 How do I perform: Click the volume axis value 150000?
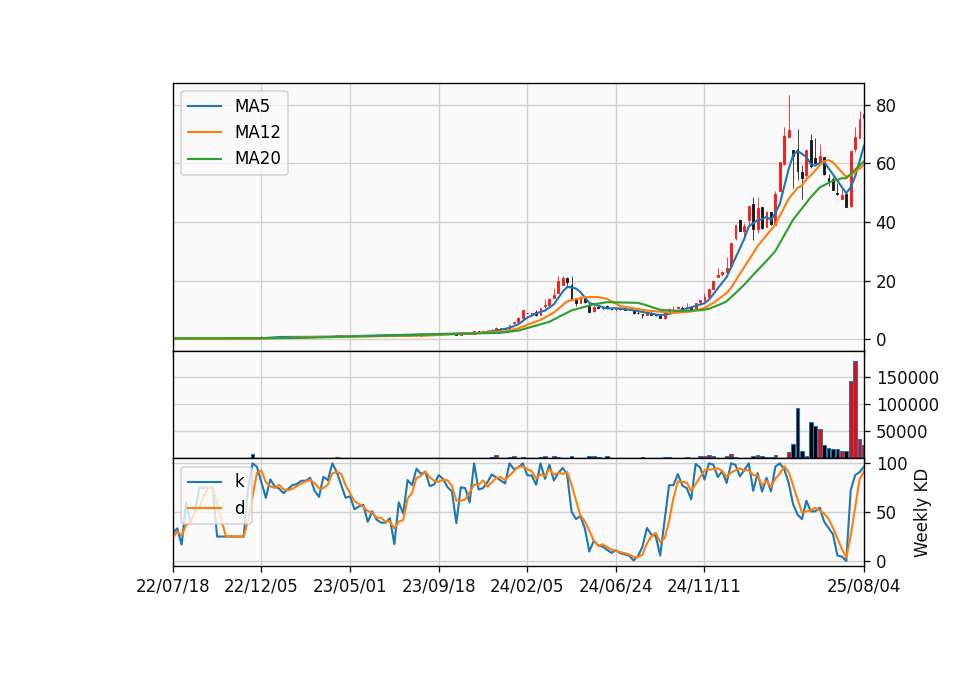[x=907, y=378]
